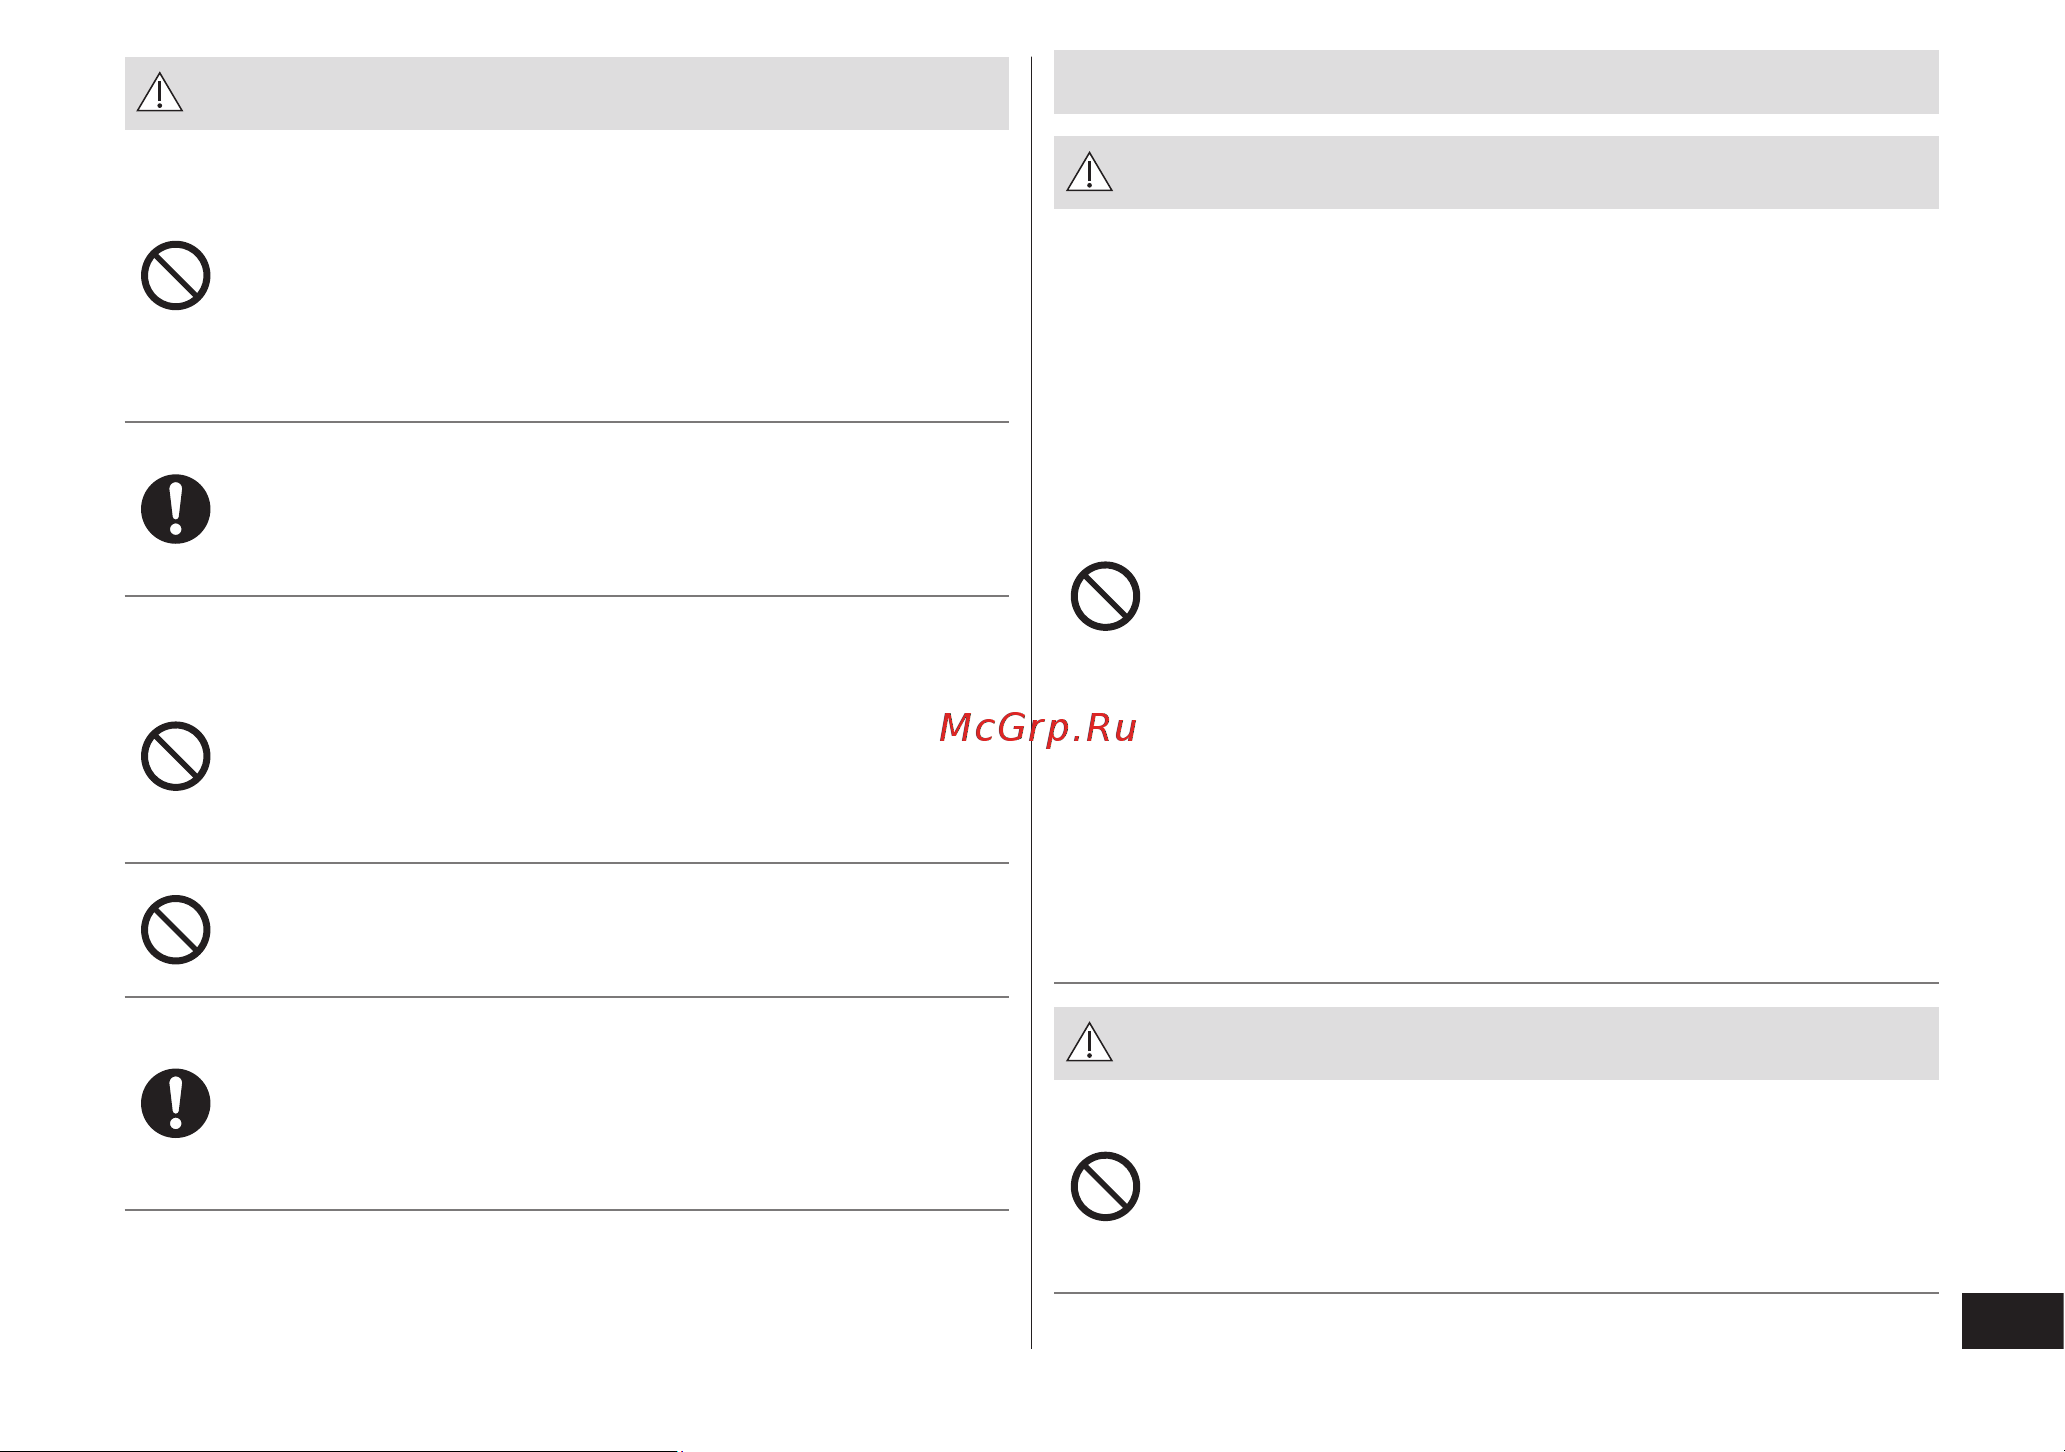Viewport: 2065px width, 1452px height.
Task: Click the lowest black exclamation circle in the left column
Action: click(176, 1104)
